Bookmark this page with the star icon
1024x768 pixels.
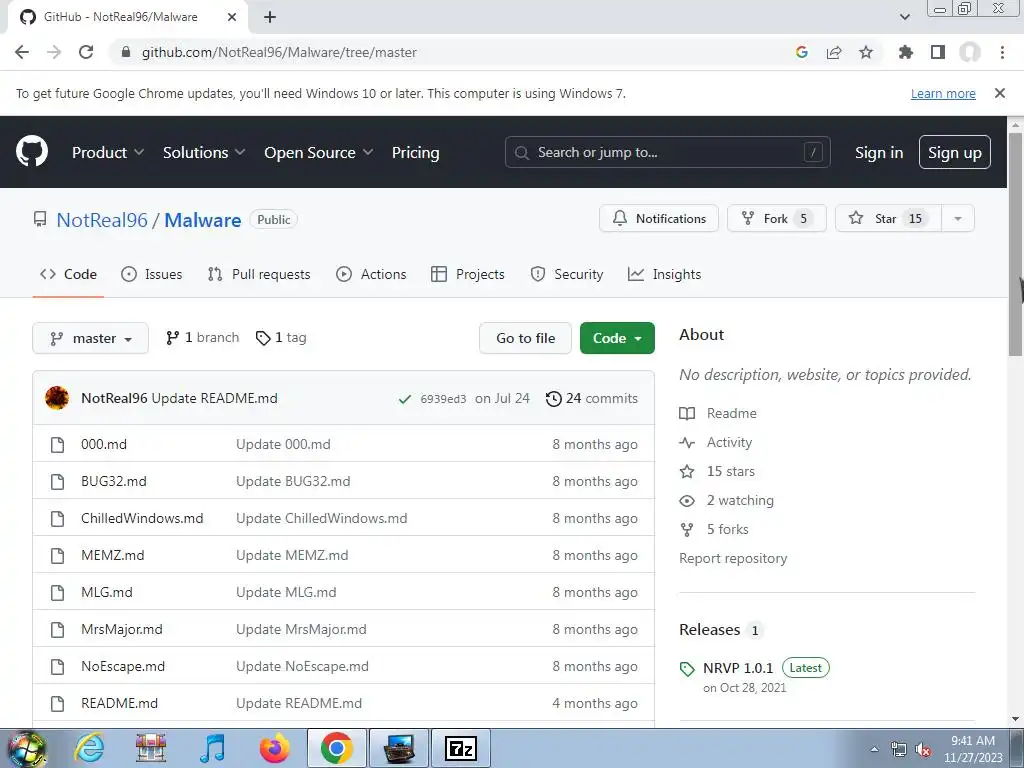(x=866, y=52)
